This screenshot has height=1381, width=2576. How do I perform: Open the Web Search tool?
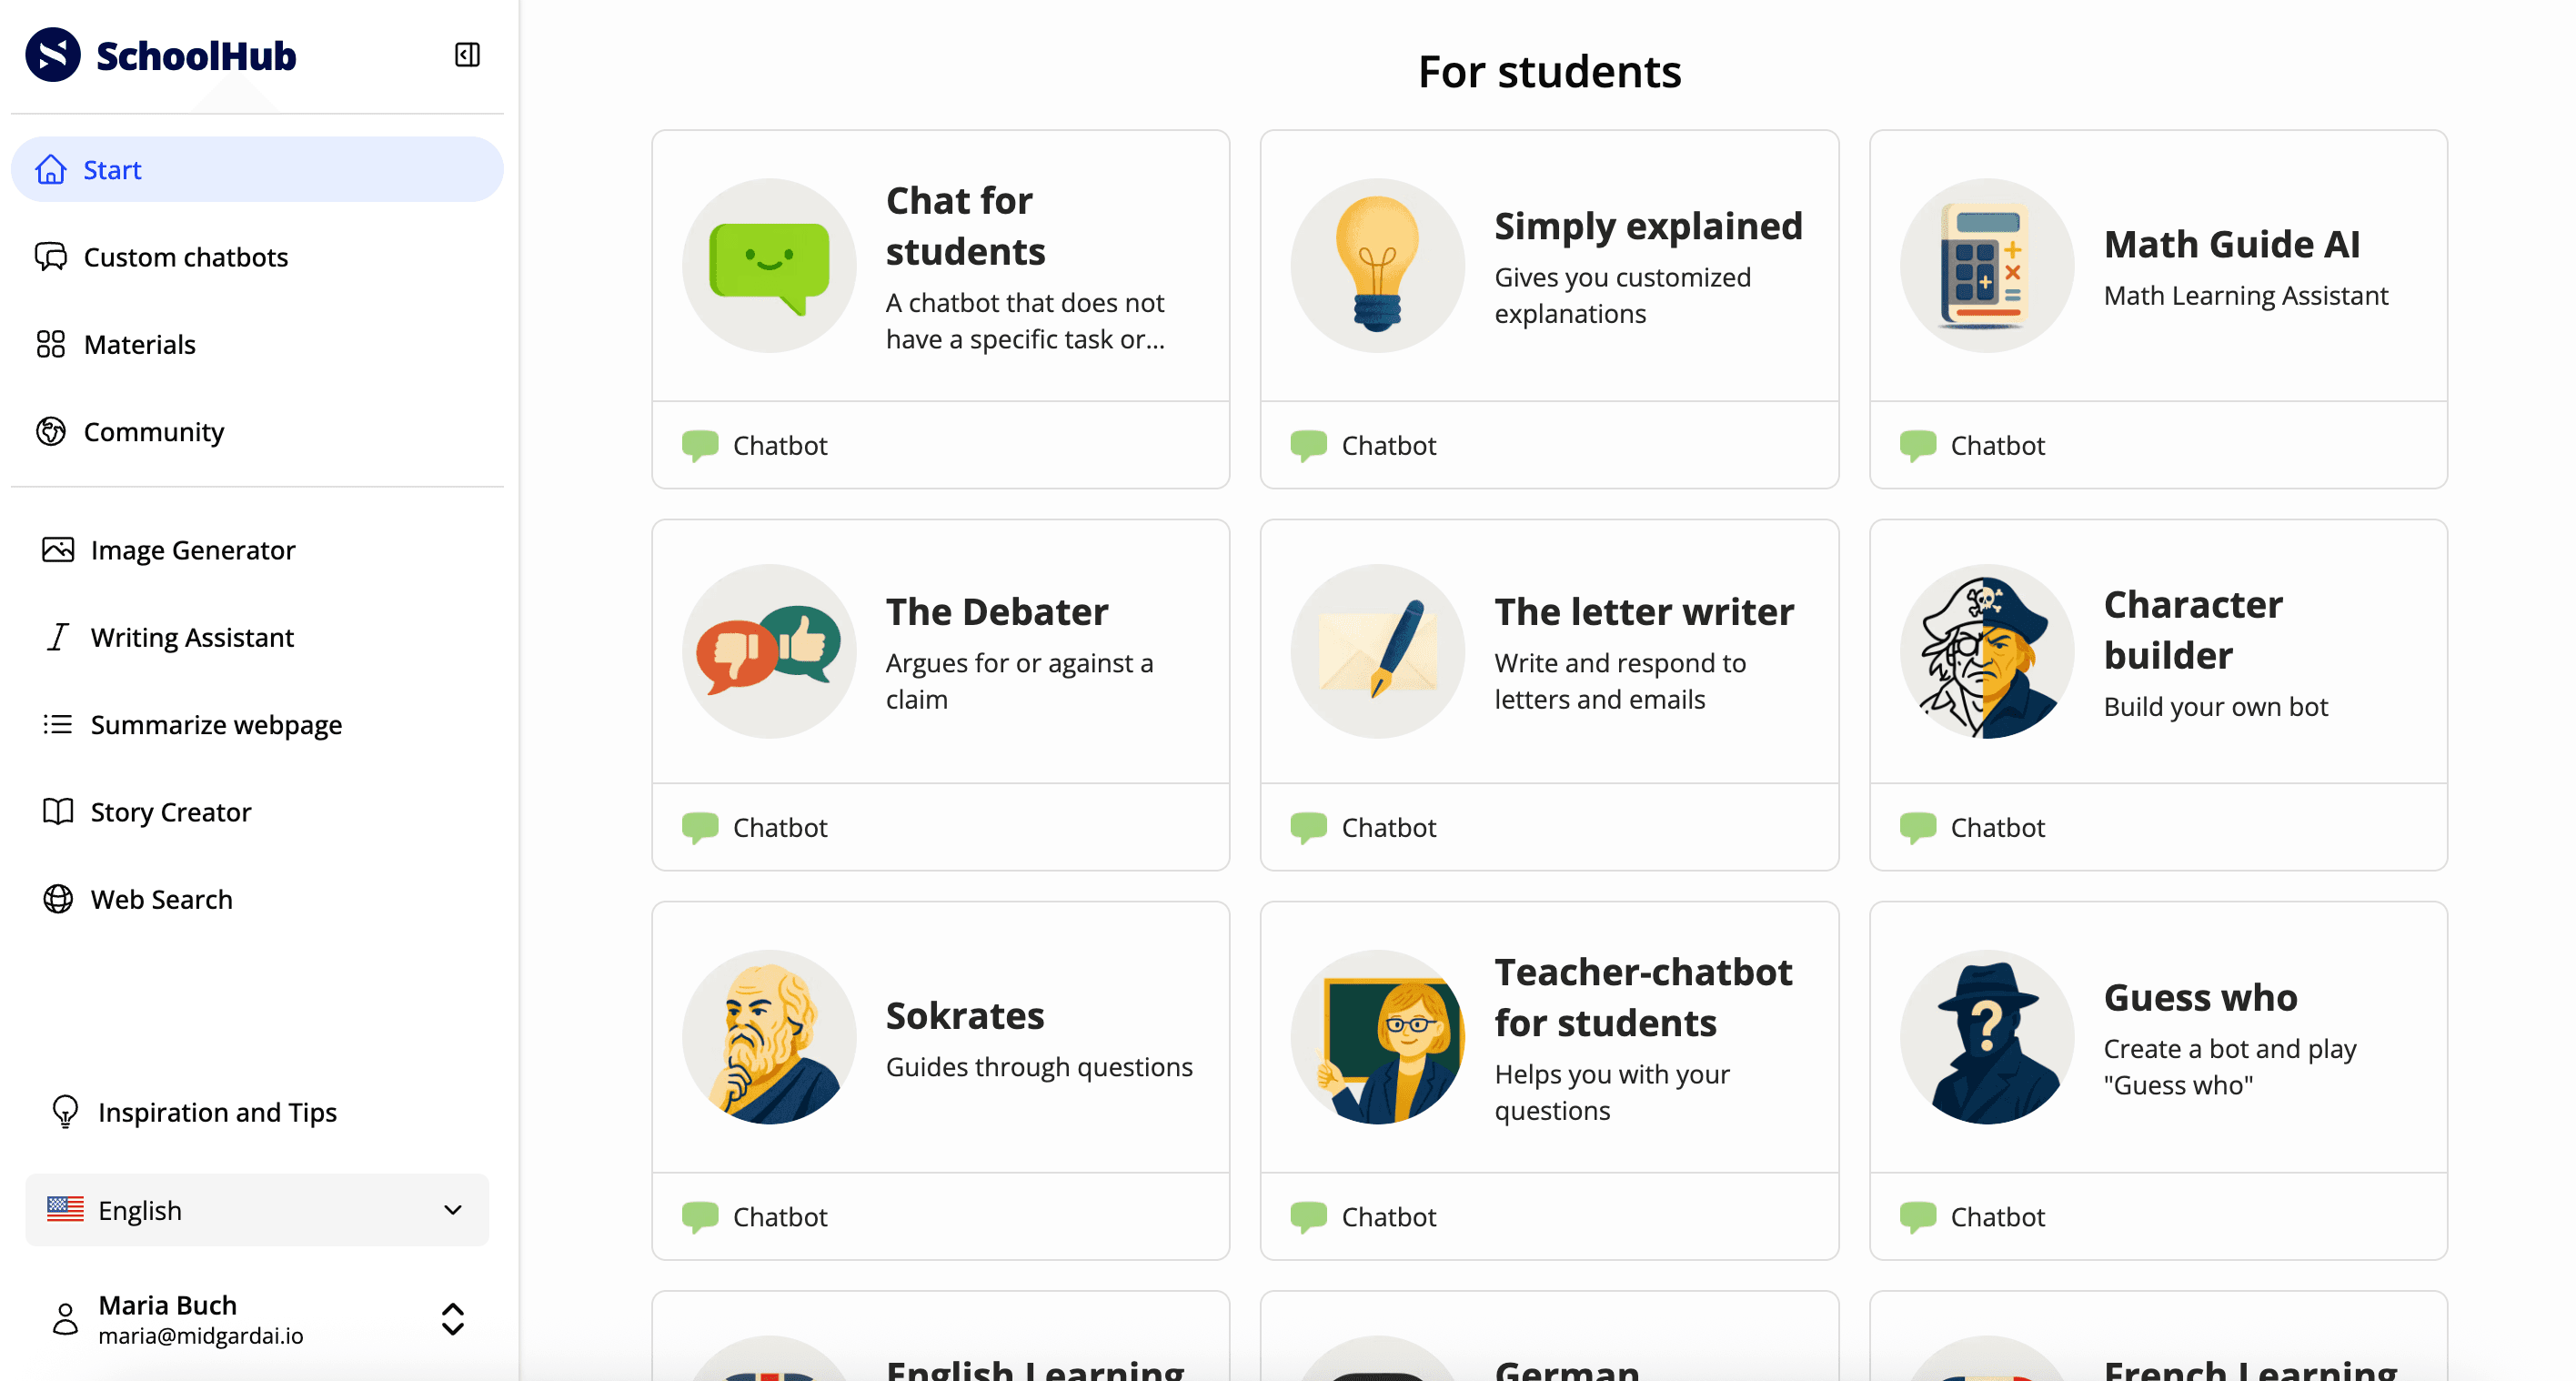click(x=162, y=899)
